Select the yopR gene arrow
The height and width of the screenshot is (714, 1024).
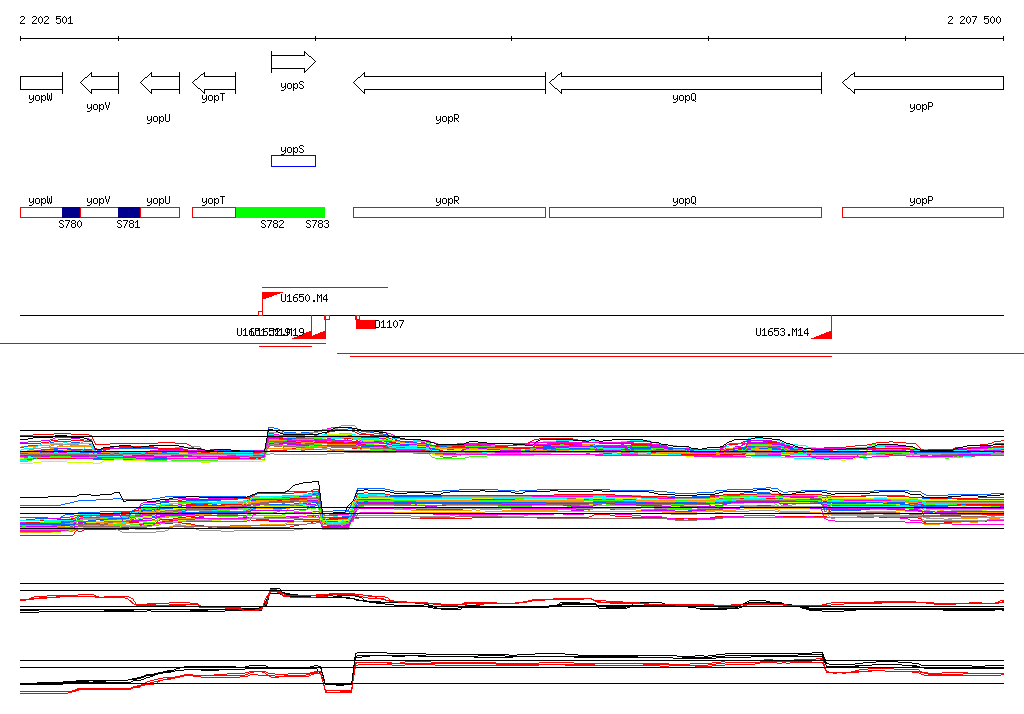point(449,83)
